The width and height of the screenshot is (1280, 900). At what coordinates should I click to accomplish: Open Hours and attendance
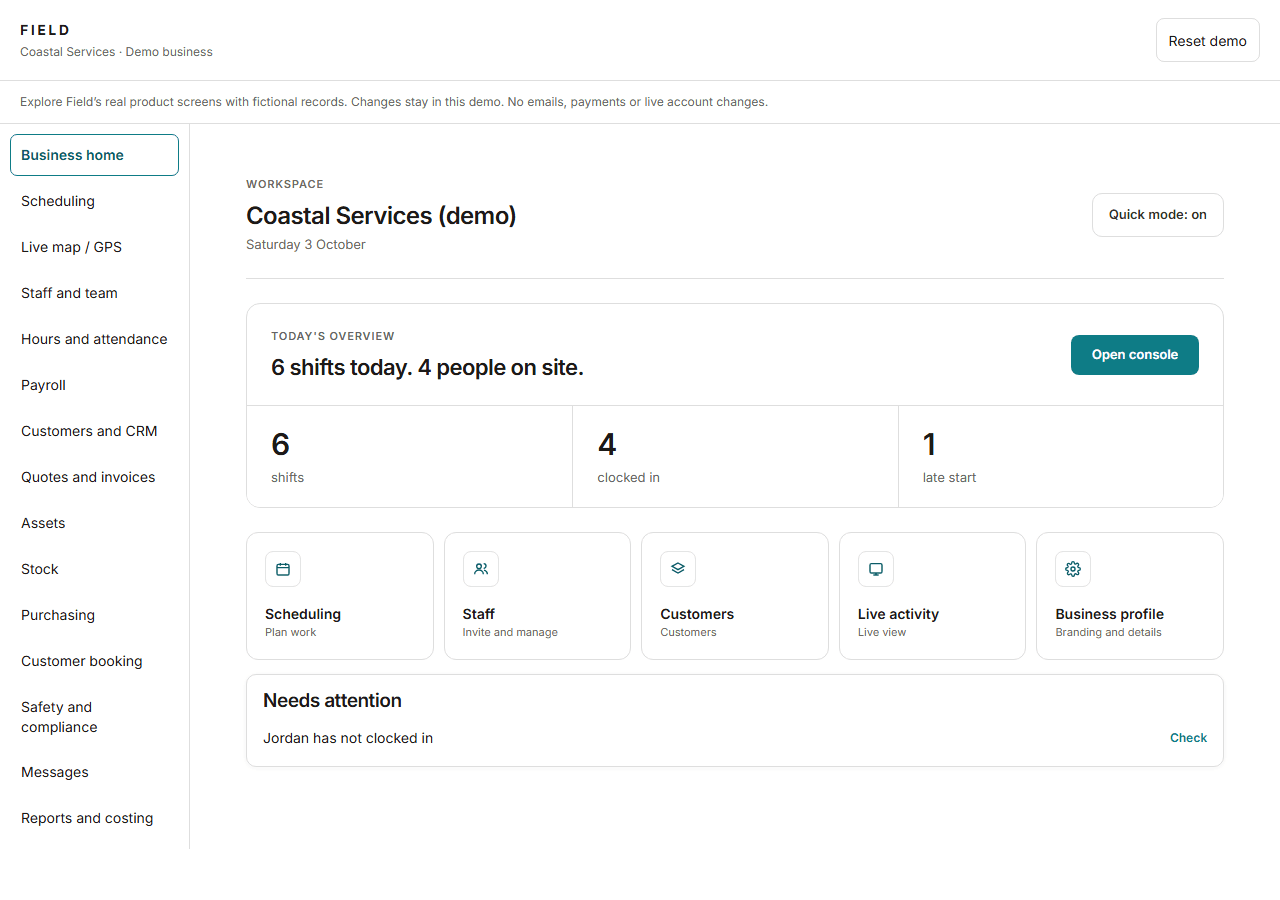click(x=94, y=339)
